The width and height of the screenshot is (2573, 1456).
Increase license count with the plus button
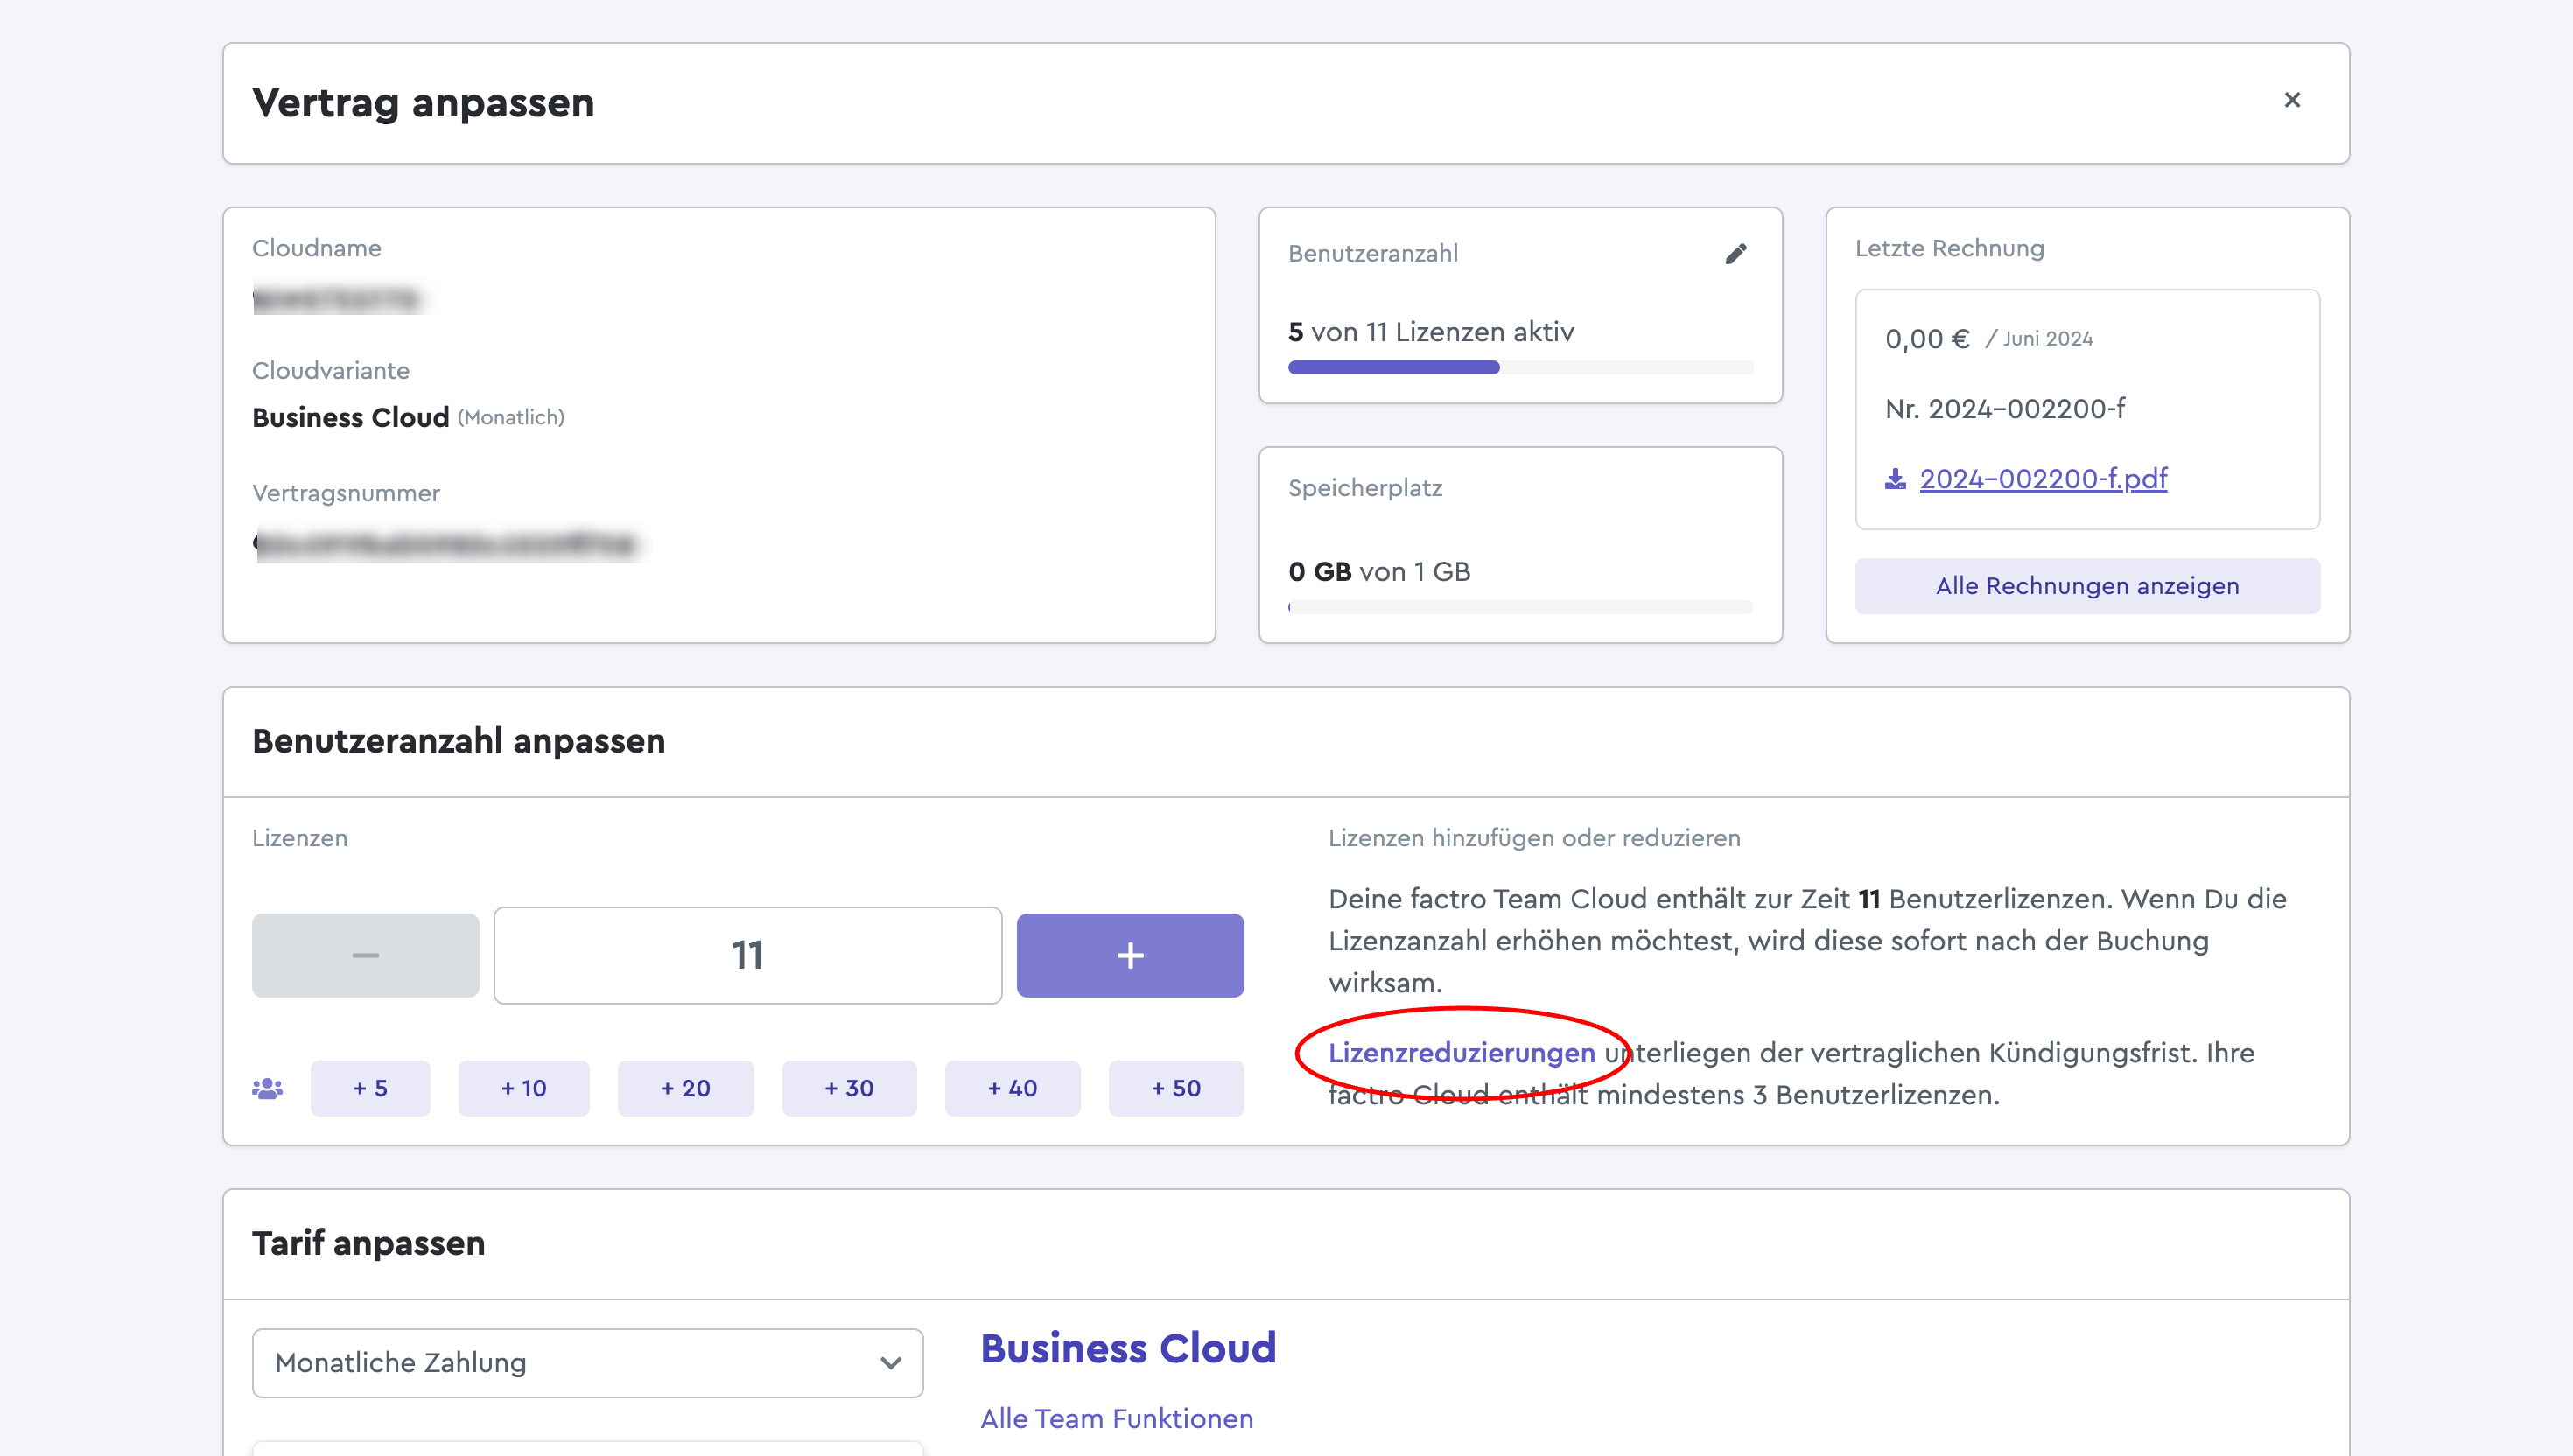[1130, 955]
